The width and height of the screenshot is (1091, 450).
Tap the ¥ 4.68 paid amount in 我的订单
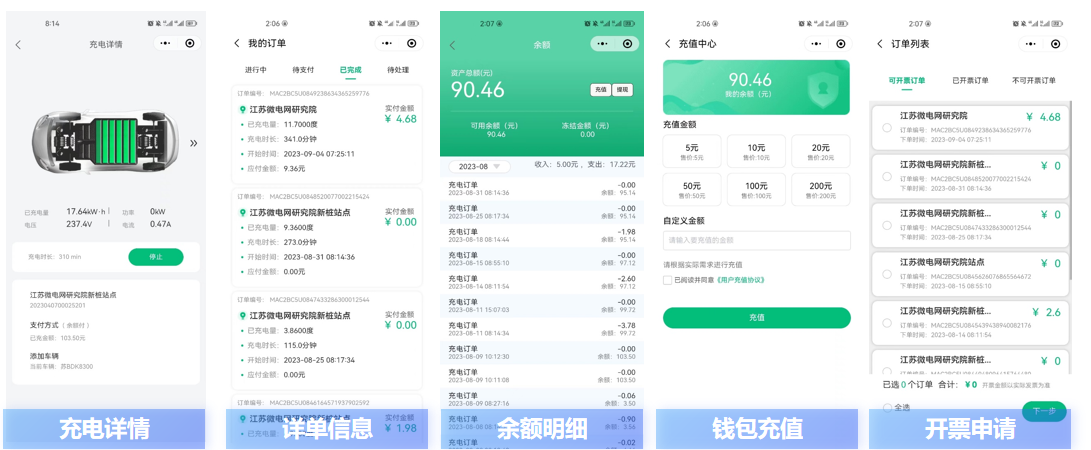click(x=401, y=119)
